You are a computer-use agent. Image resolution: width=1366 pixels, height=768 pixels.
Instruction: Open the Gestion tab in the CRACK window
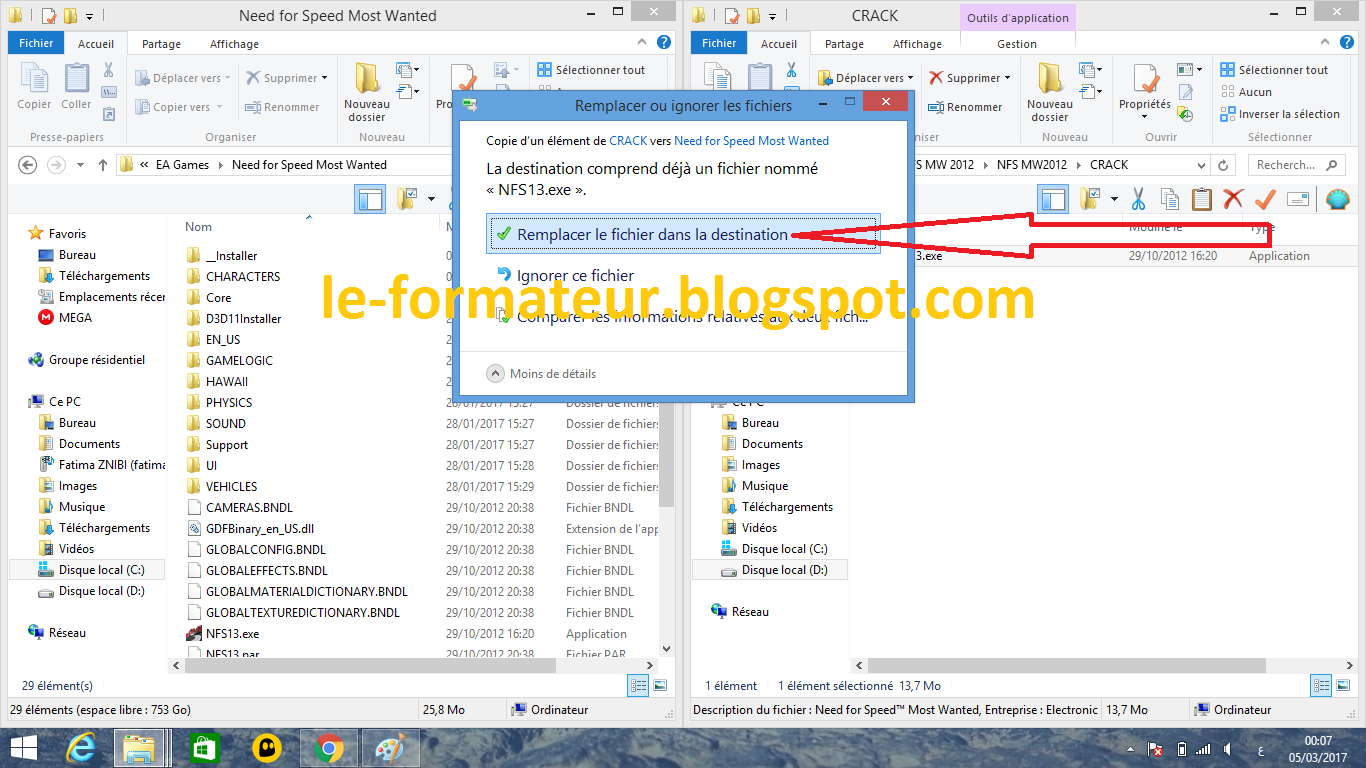coord(1017,44)
